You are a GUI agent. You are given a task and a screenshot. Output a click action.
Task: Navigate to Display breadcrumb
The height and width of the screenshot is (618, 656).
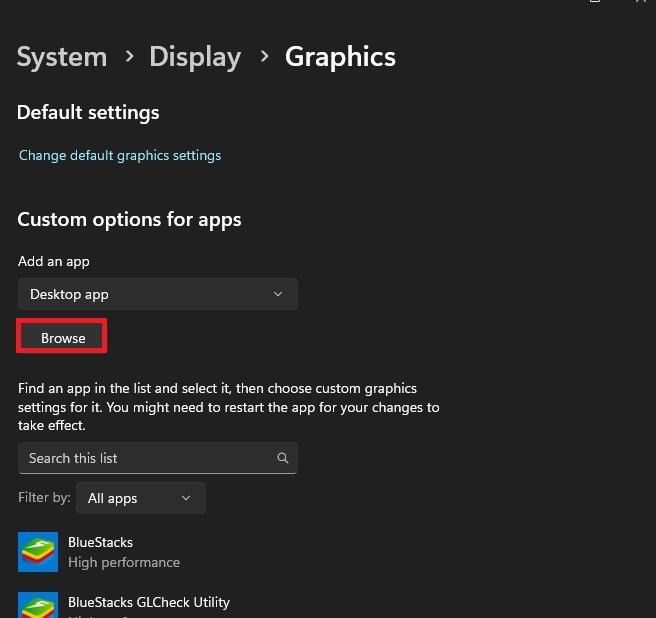pos(195,57)
